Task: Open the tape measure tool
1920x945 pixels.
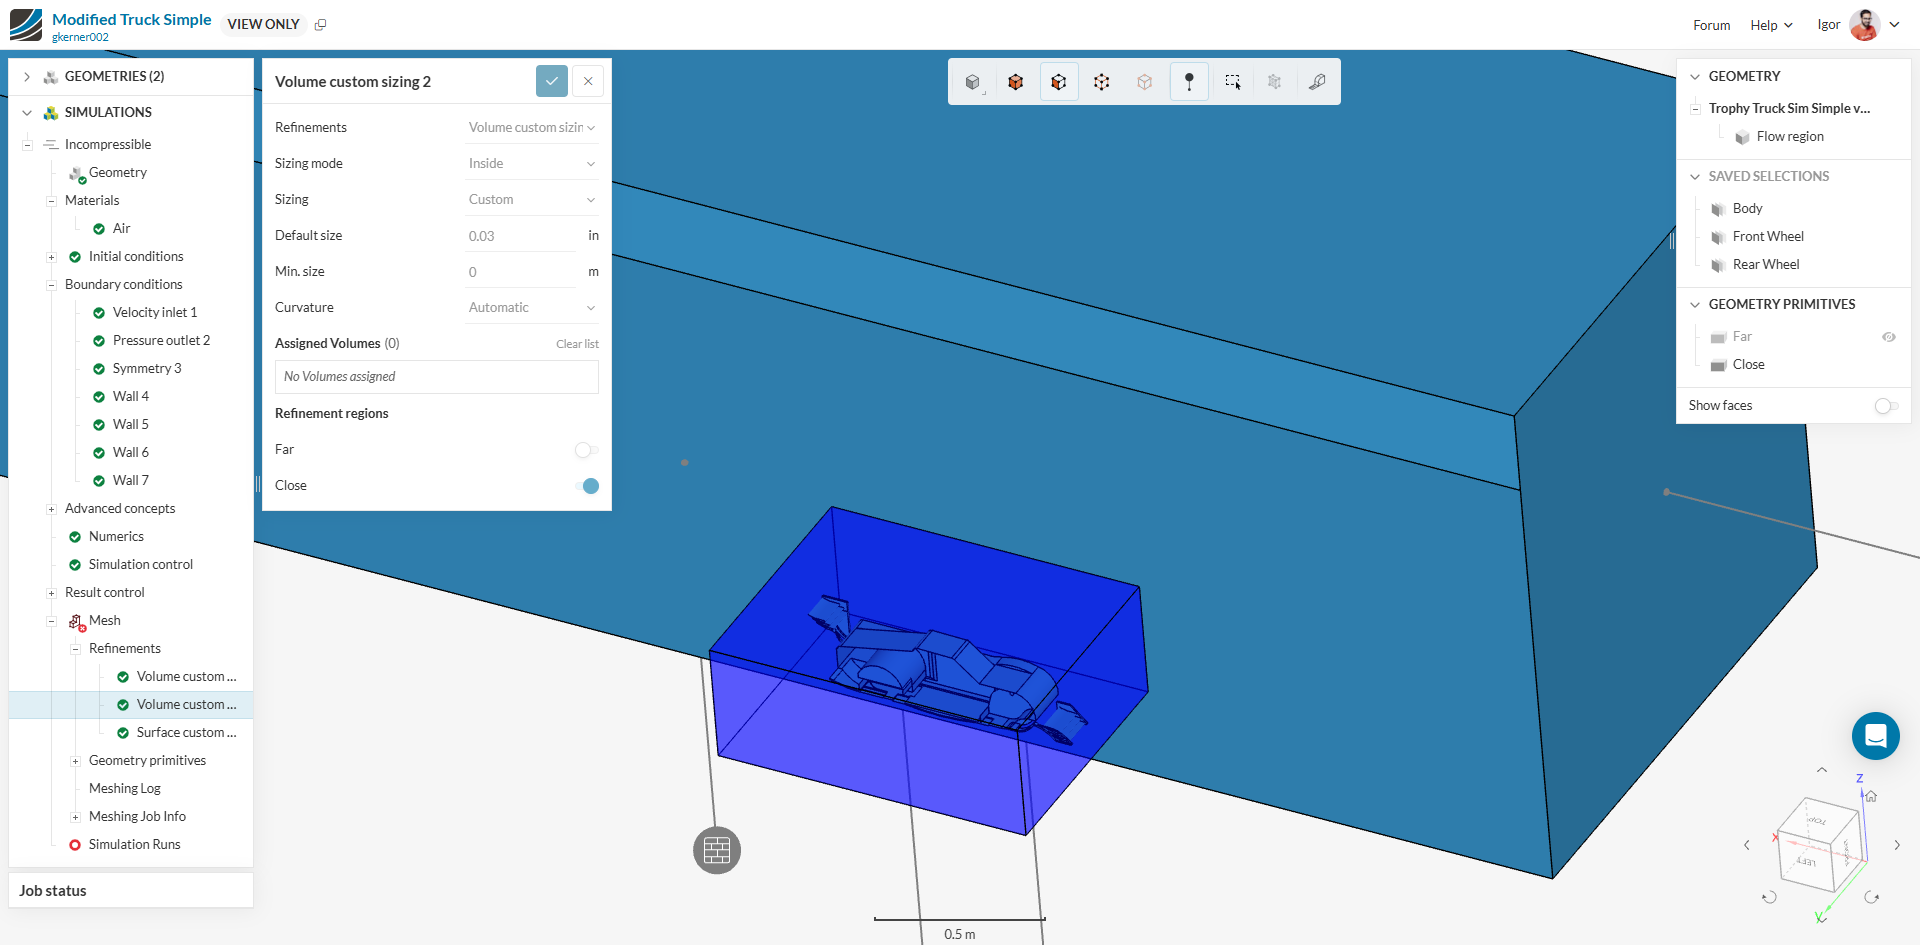Action: tap(1318, 82)
